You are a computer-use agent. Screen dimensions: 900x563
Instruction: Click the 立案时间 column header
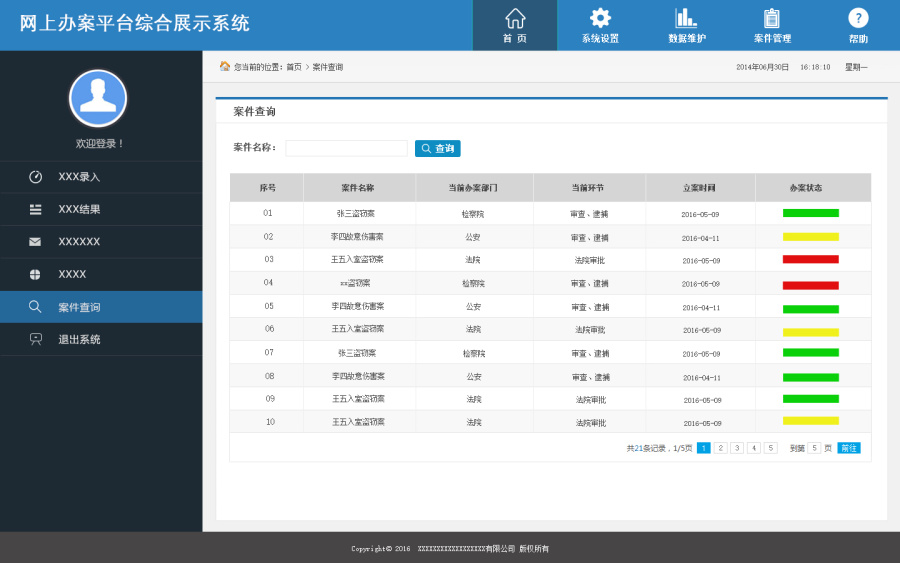699,188
